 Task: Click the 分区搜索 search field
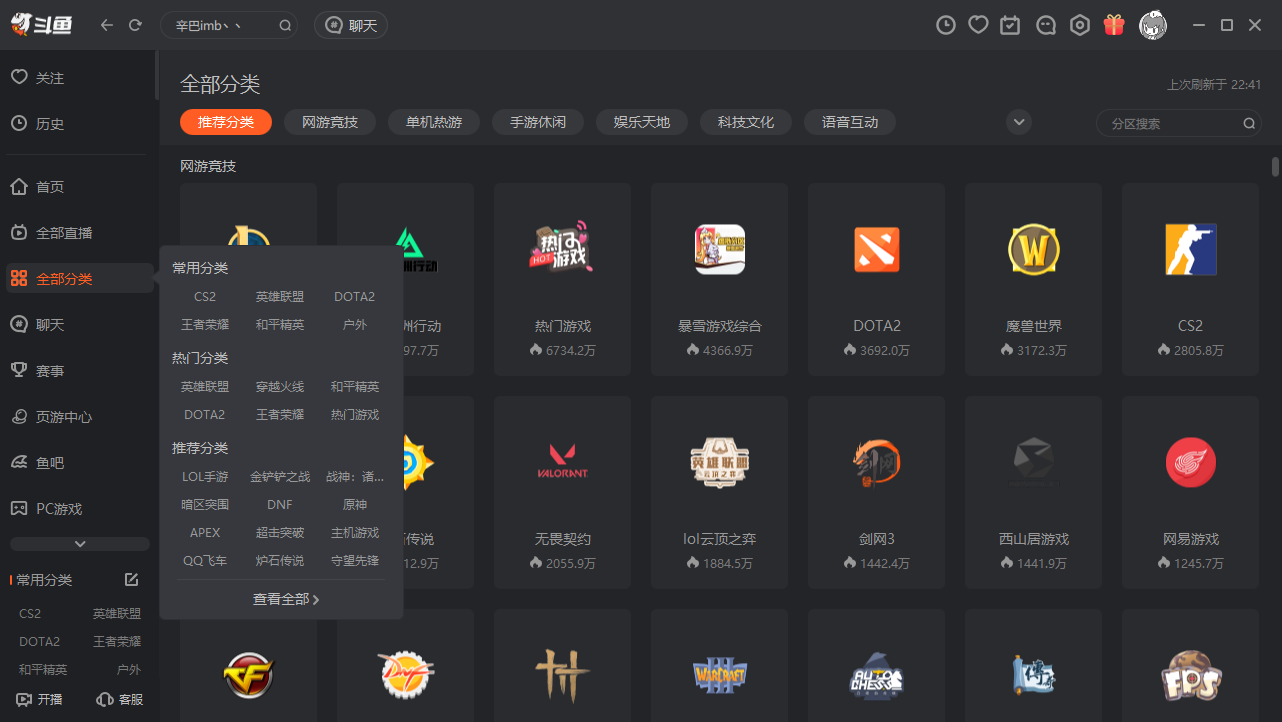1179,124
